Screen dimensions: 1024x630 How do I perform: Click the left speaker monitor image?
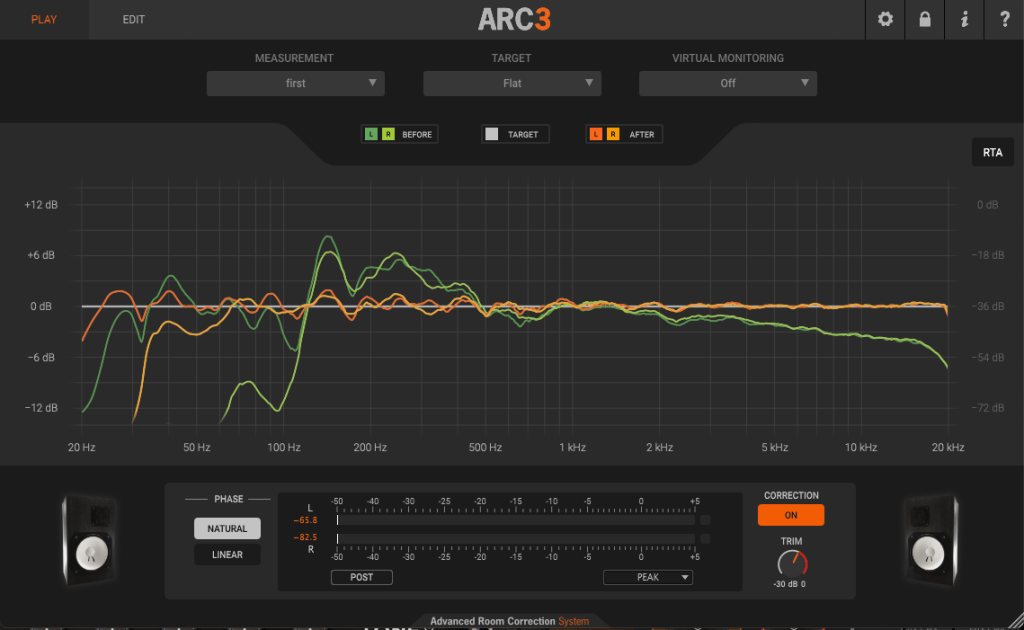click(92, 541)
